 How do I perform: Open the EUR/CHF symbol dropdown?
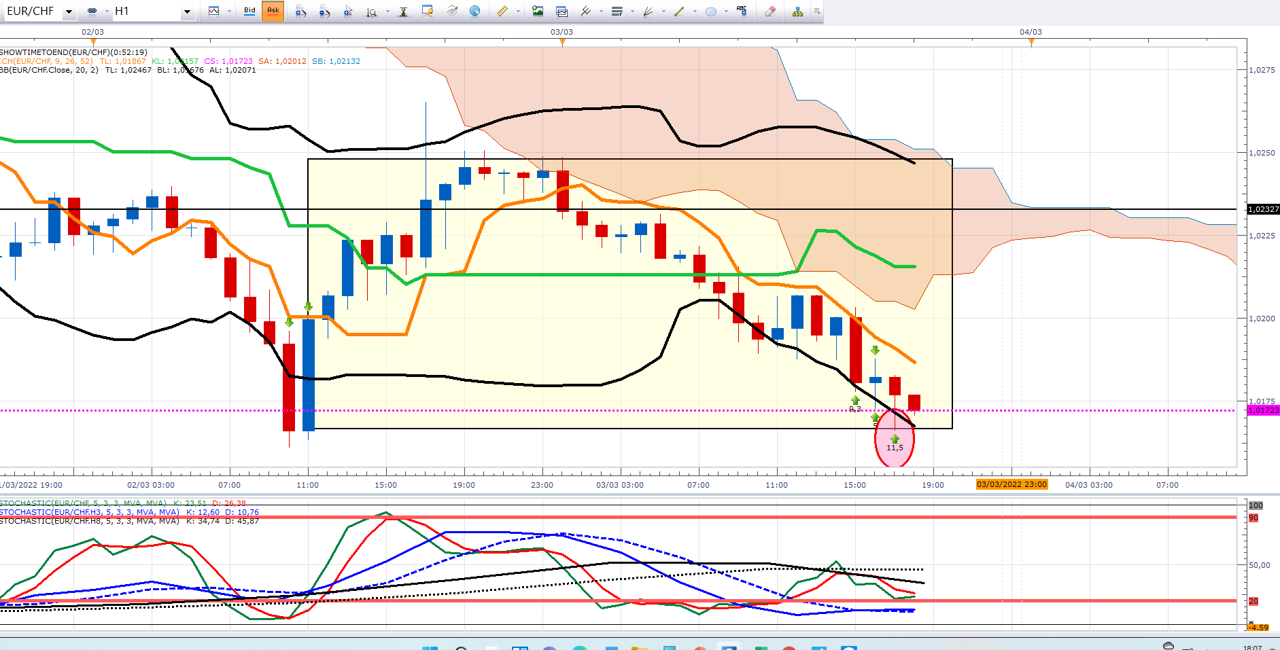click(x=69, y=11)
